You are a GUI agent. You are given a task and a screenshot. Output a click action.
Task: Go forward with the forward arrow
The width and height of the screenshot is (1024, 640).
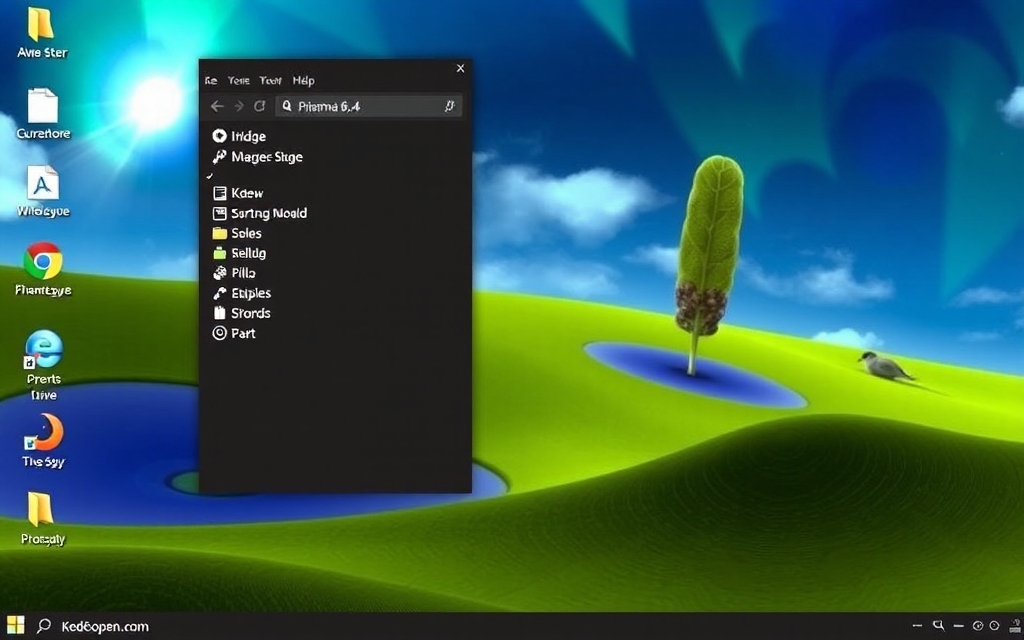tap(239, 106)
